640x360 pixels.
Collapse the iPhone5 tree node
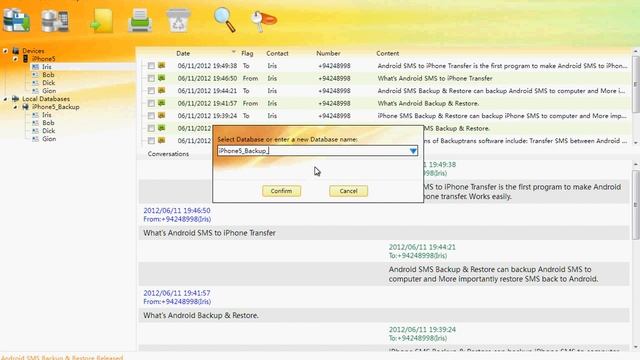15,59
